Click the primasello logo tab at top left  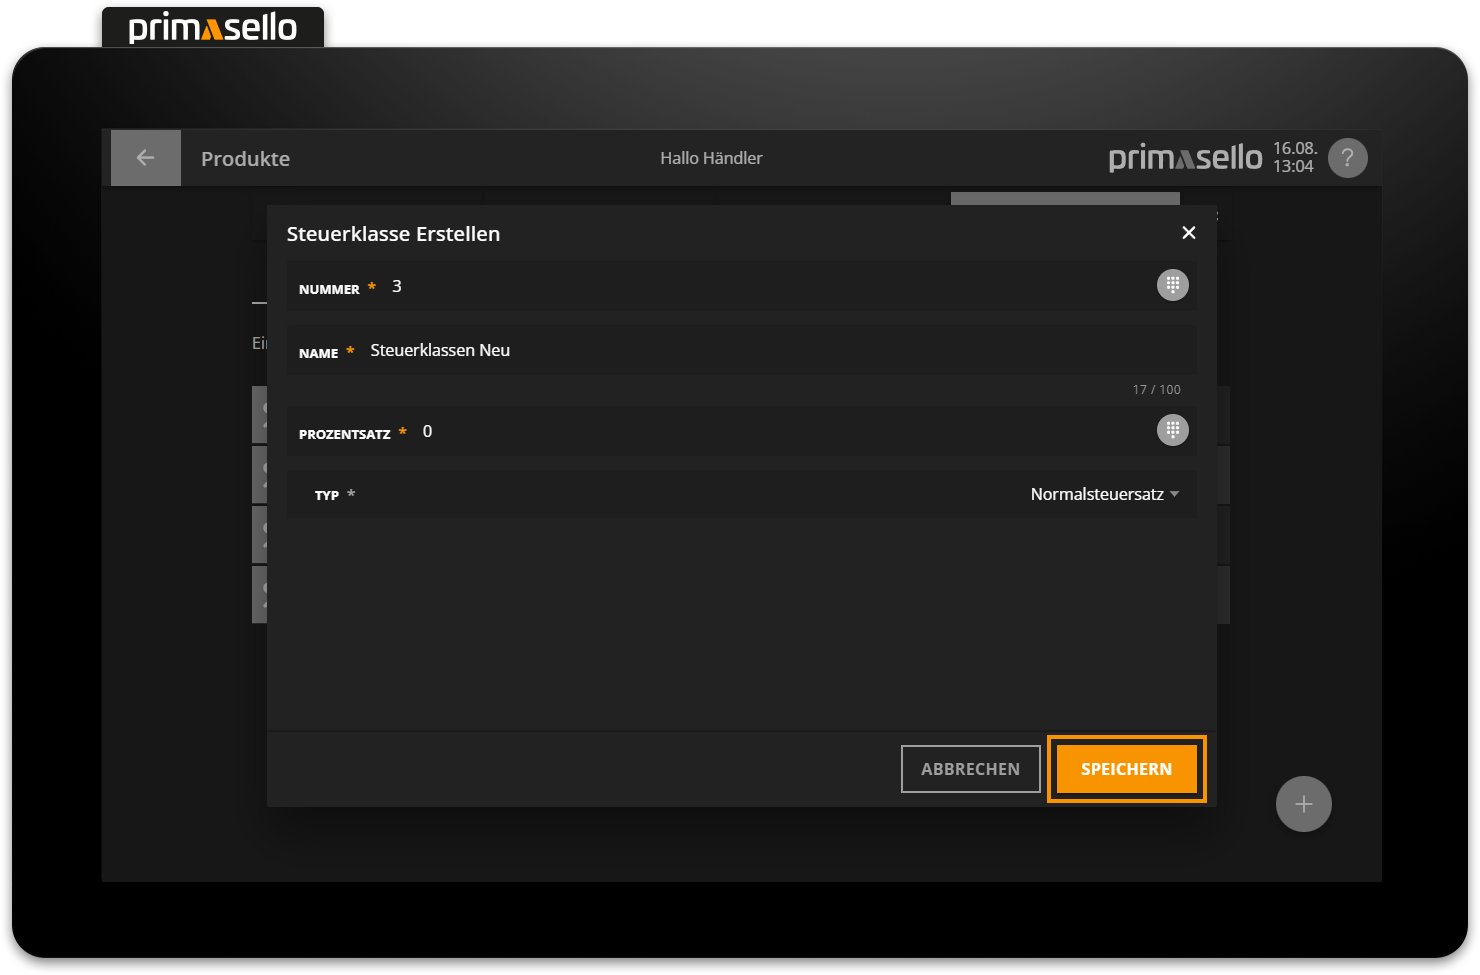click(213, 27)
